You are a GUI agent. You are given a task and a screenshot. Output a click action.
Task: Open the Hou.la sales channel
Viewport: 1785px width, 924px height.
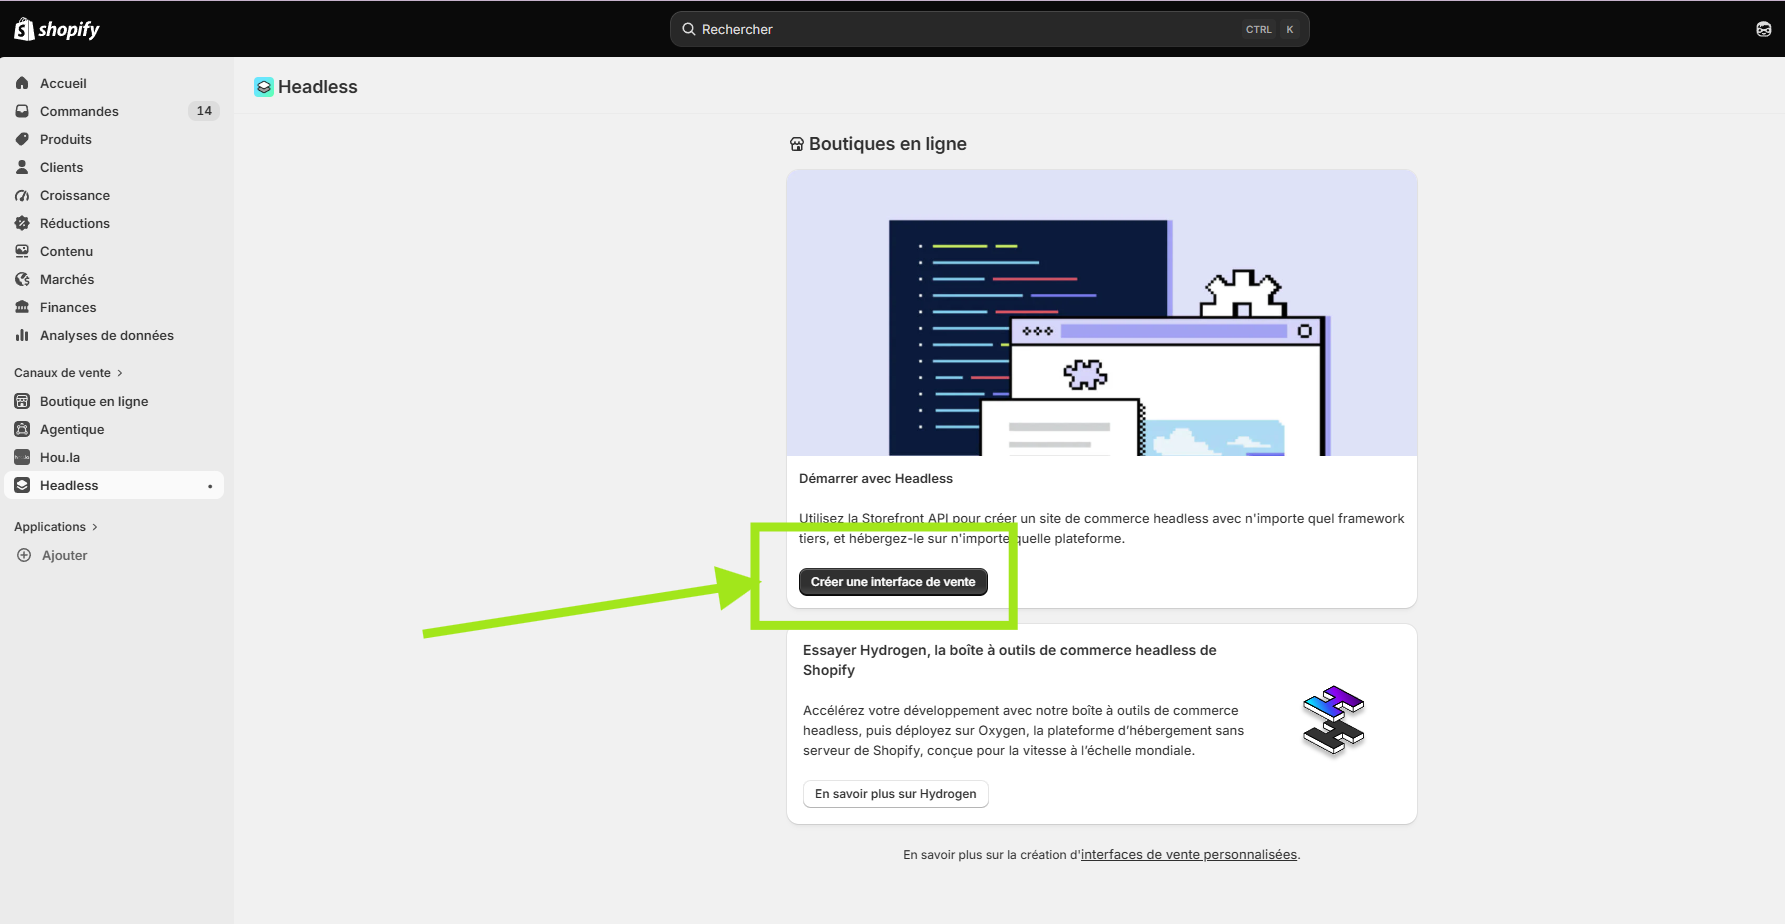(114, 457)
